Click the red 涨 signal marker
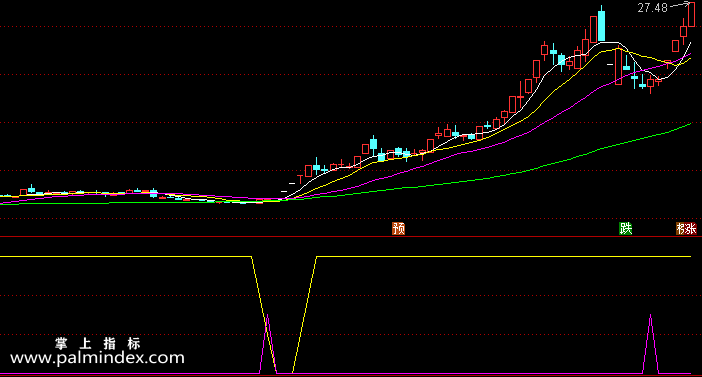702x377 pixels. coord(690,229)
